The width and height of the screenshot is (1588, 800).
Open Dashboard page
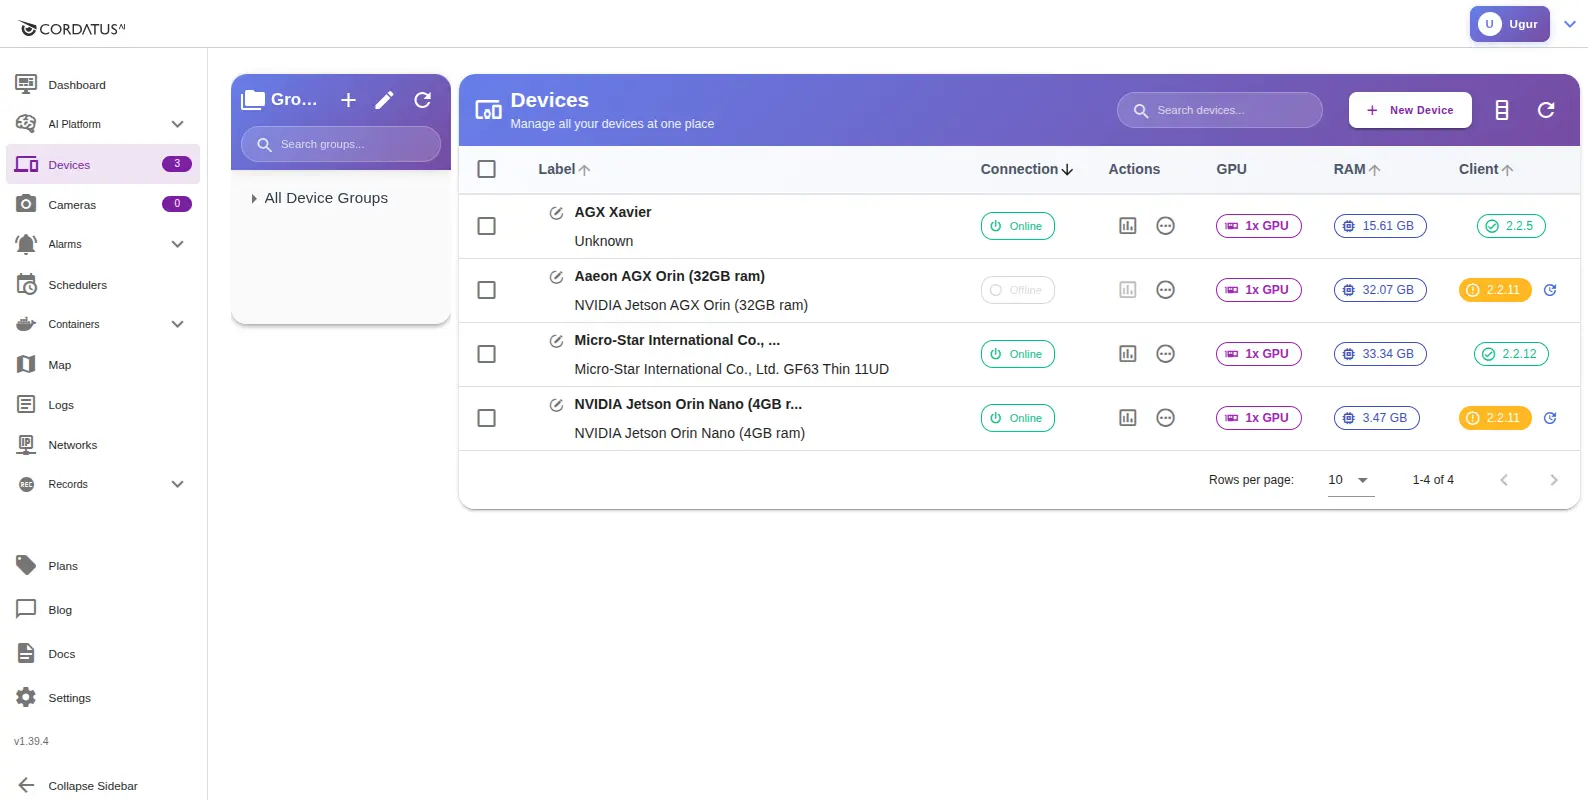(103, 85)
